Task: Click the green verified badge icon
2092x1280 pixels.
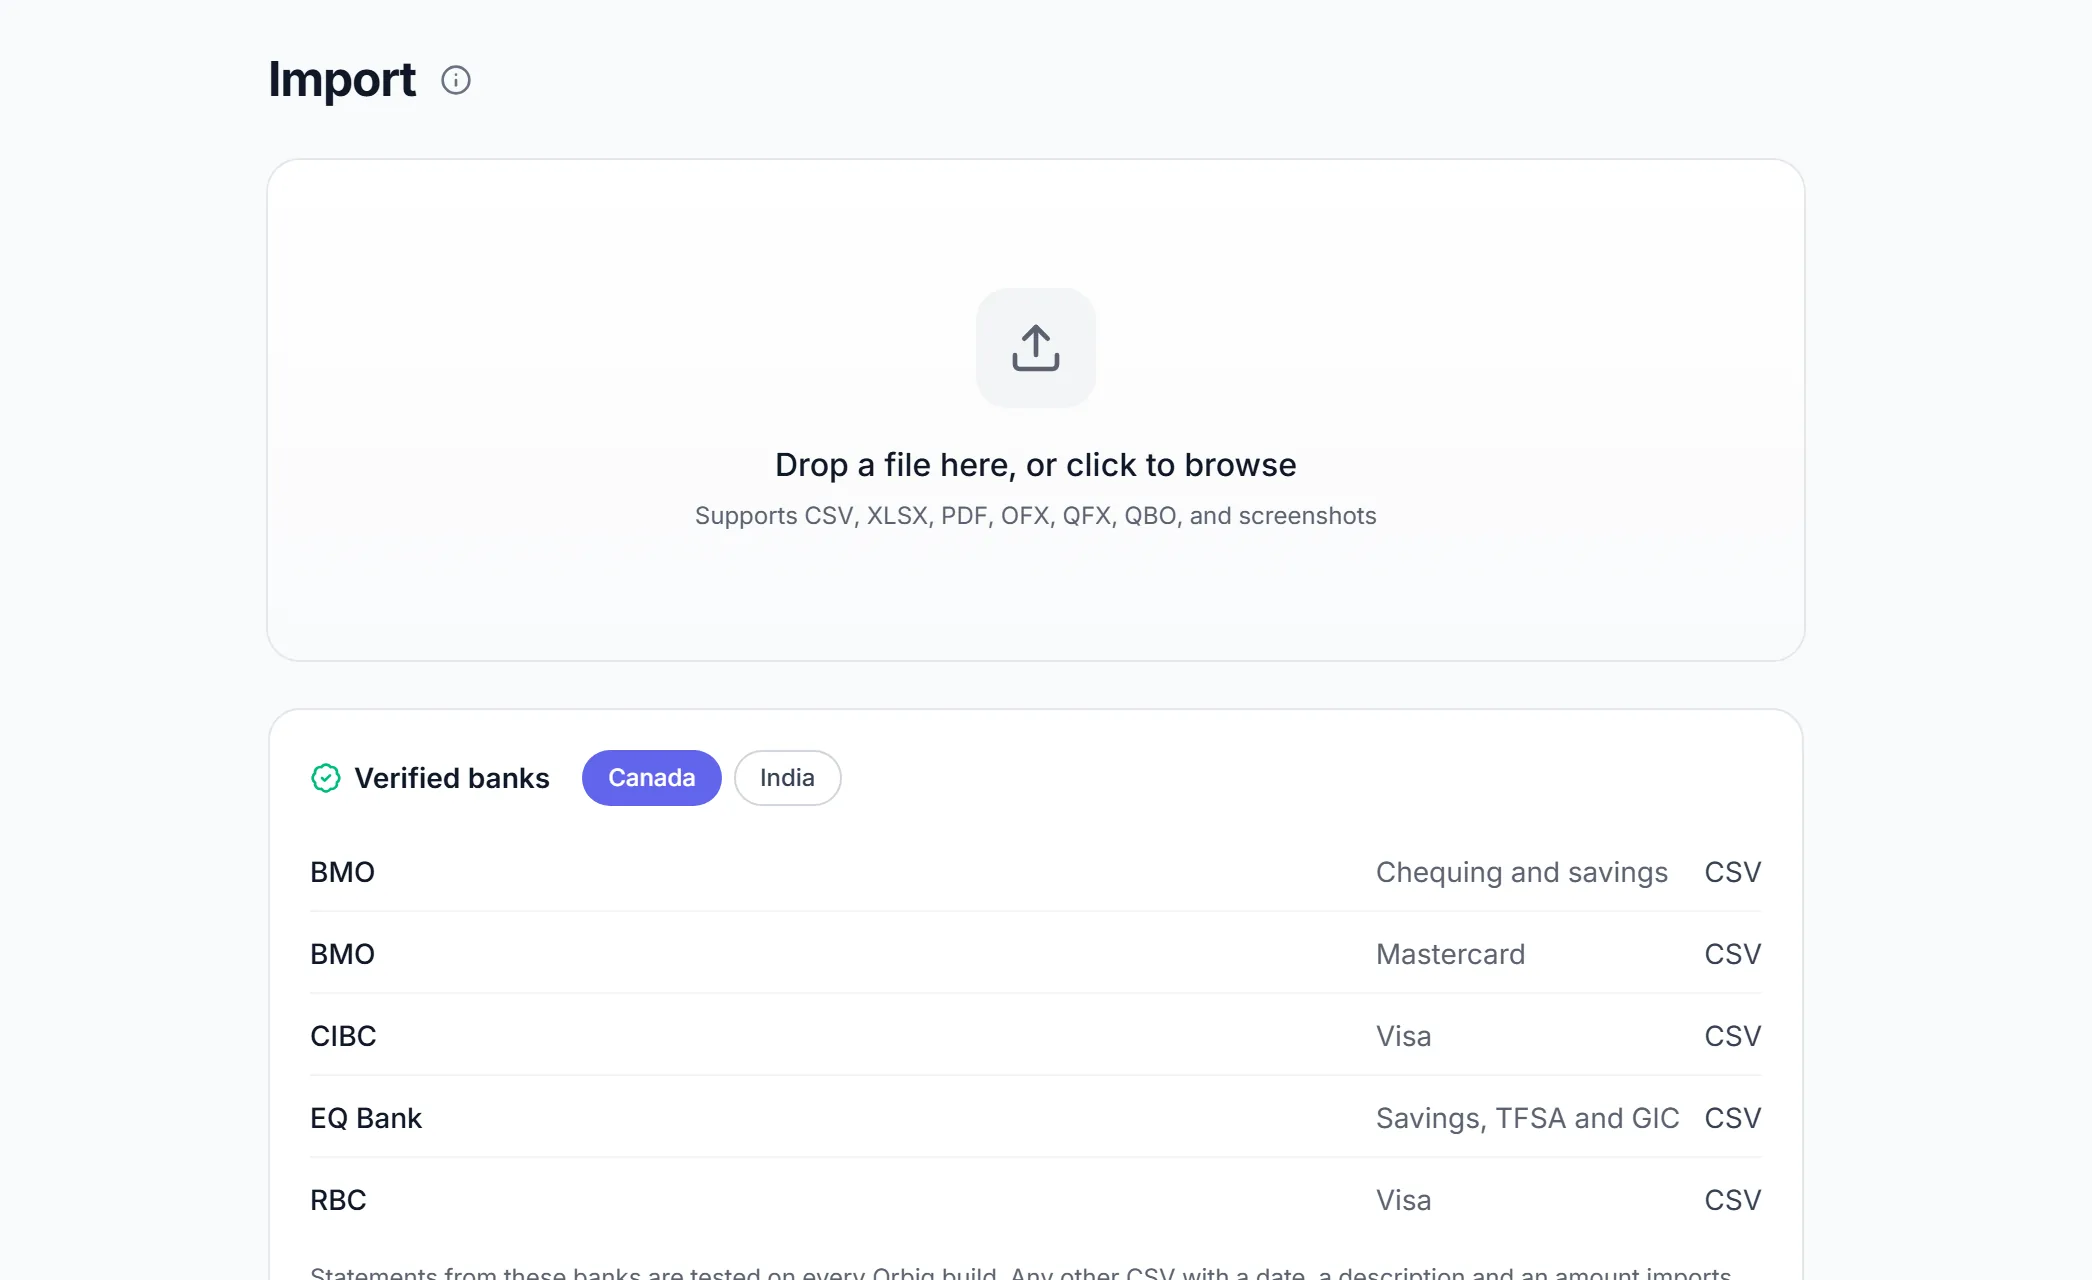Action: (x=326, y=778)
